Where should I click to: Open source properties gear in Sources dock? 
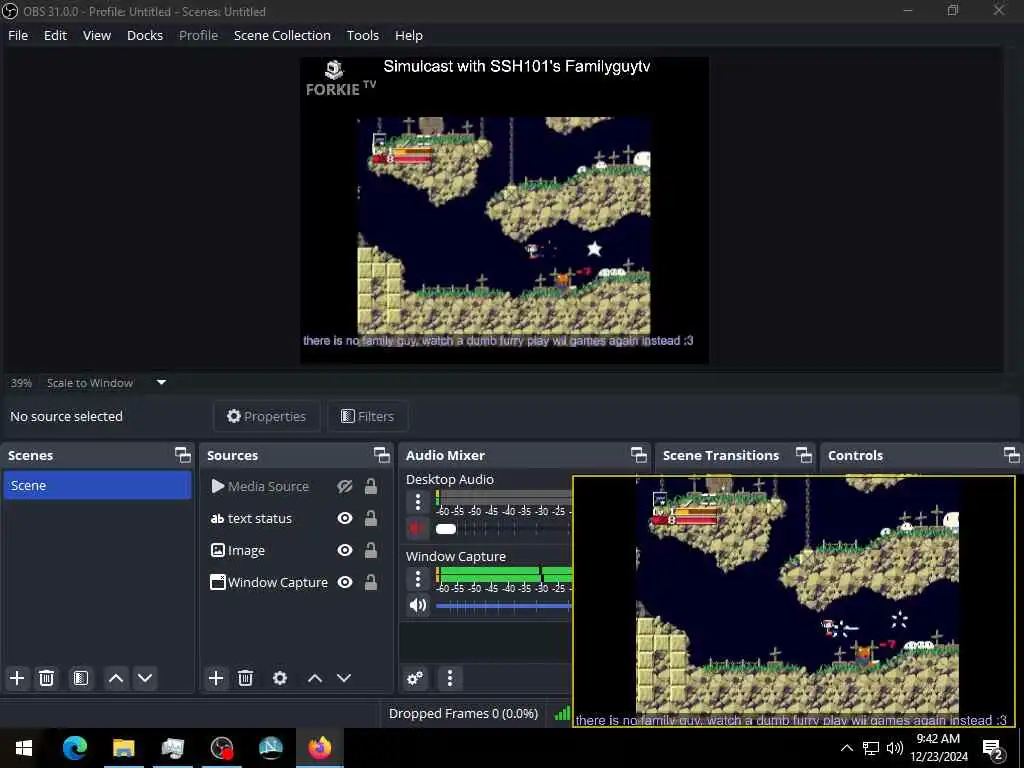pyautogui.click(x=280, y=678)
